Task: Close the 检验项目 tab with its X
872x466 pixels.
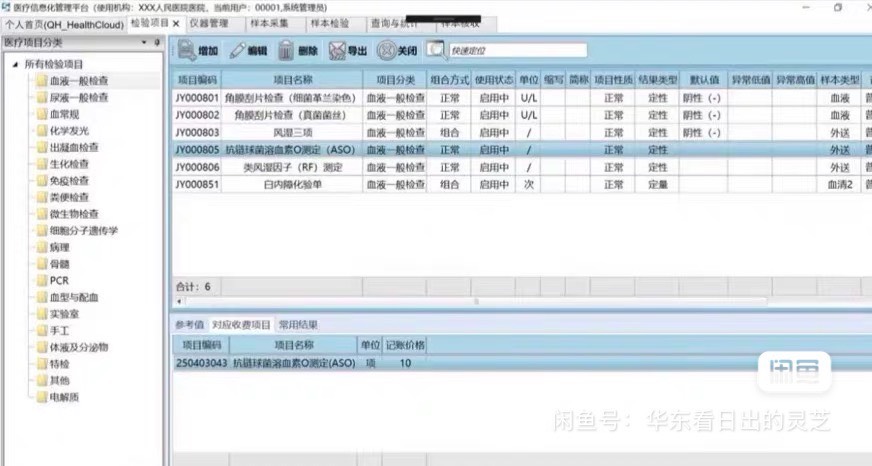Action: coord(176,23)
